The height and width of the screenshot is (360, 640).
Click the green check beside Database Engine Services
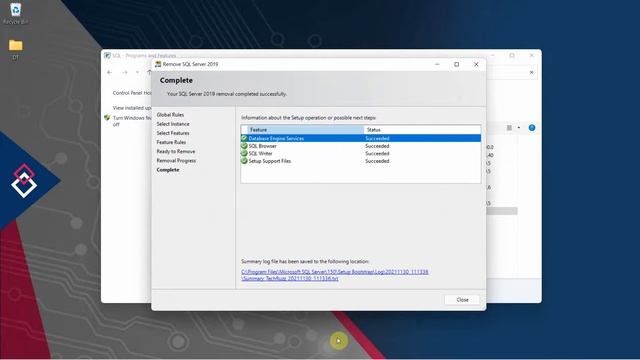pyautogui.click(x=244, y=138)
